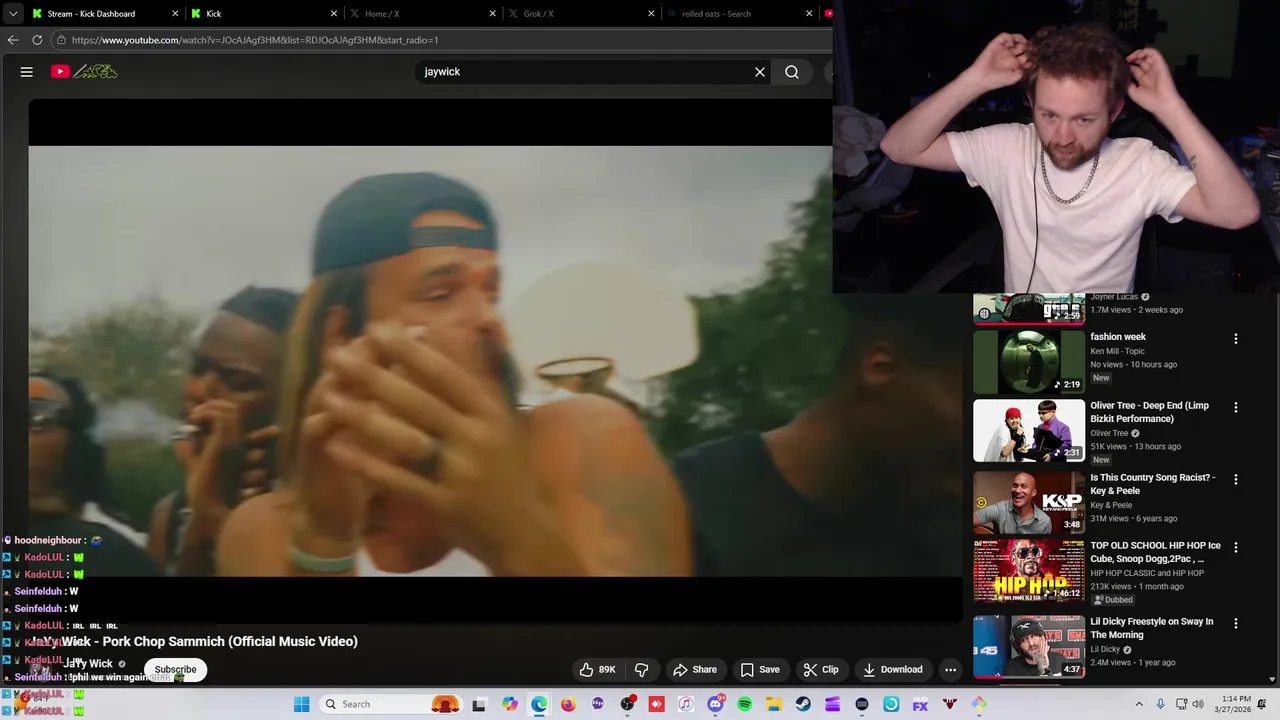Switch to the Grok / X tab
Screen dimensions: 1280x720
[x=581, y=14]
